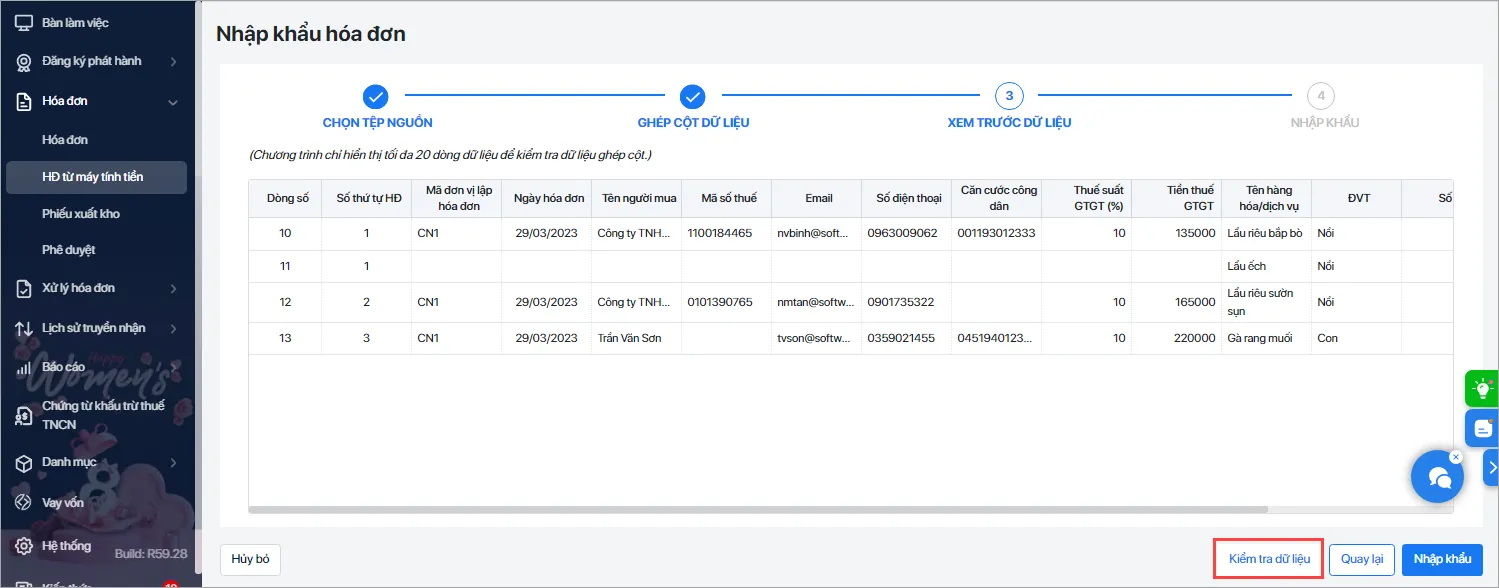Image resolution: width=1499 pixels, height=588 pixels.
Task: Go back to Ghép cột dữ liệu step
Action: click(x=693, y=97)
